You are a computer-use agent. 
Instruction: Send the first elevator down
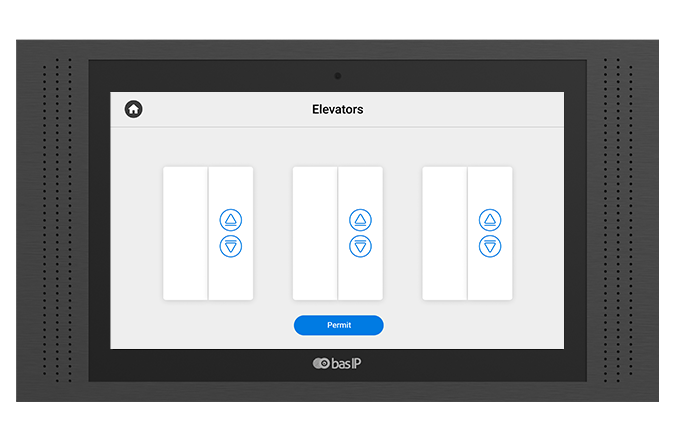coord(230,246)
